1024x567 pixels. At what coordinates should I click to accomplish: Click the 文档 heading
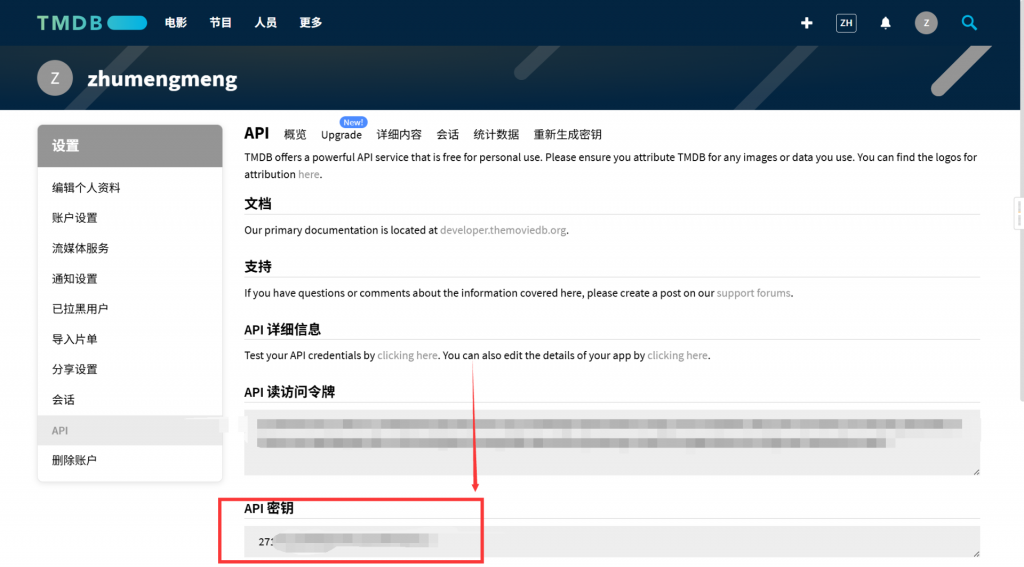click(258, 204)
